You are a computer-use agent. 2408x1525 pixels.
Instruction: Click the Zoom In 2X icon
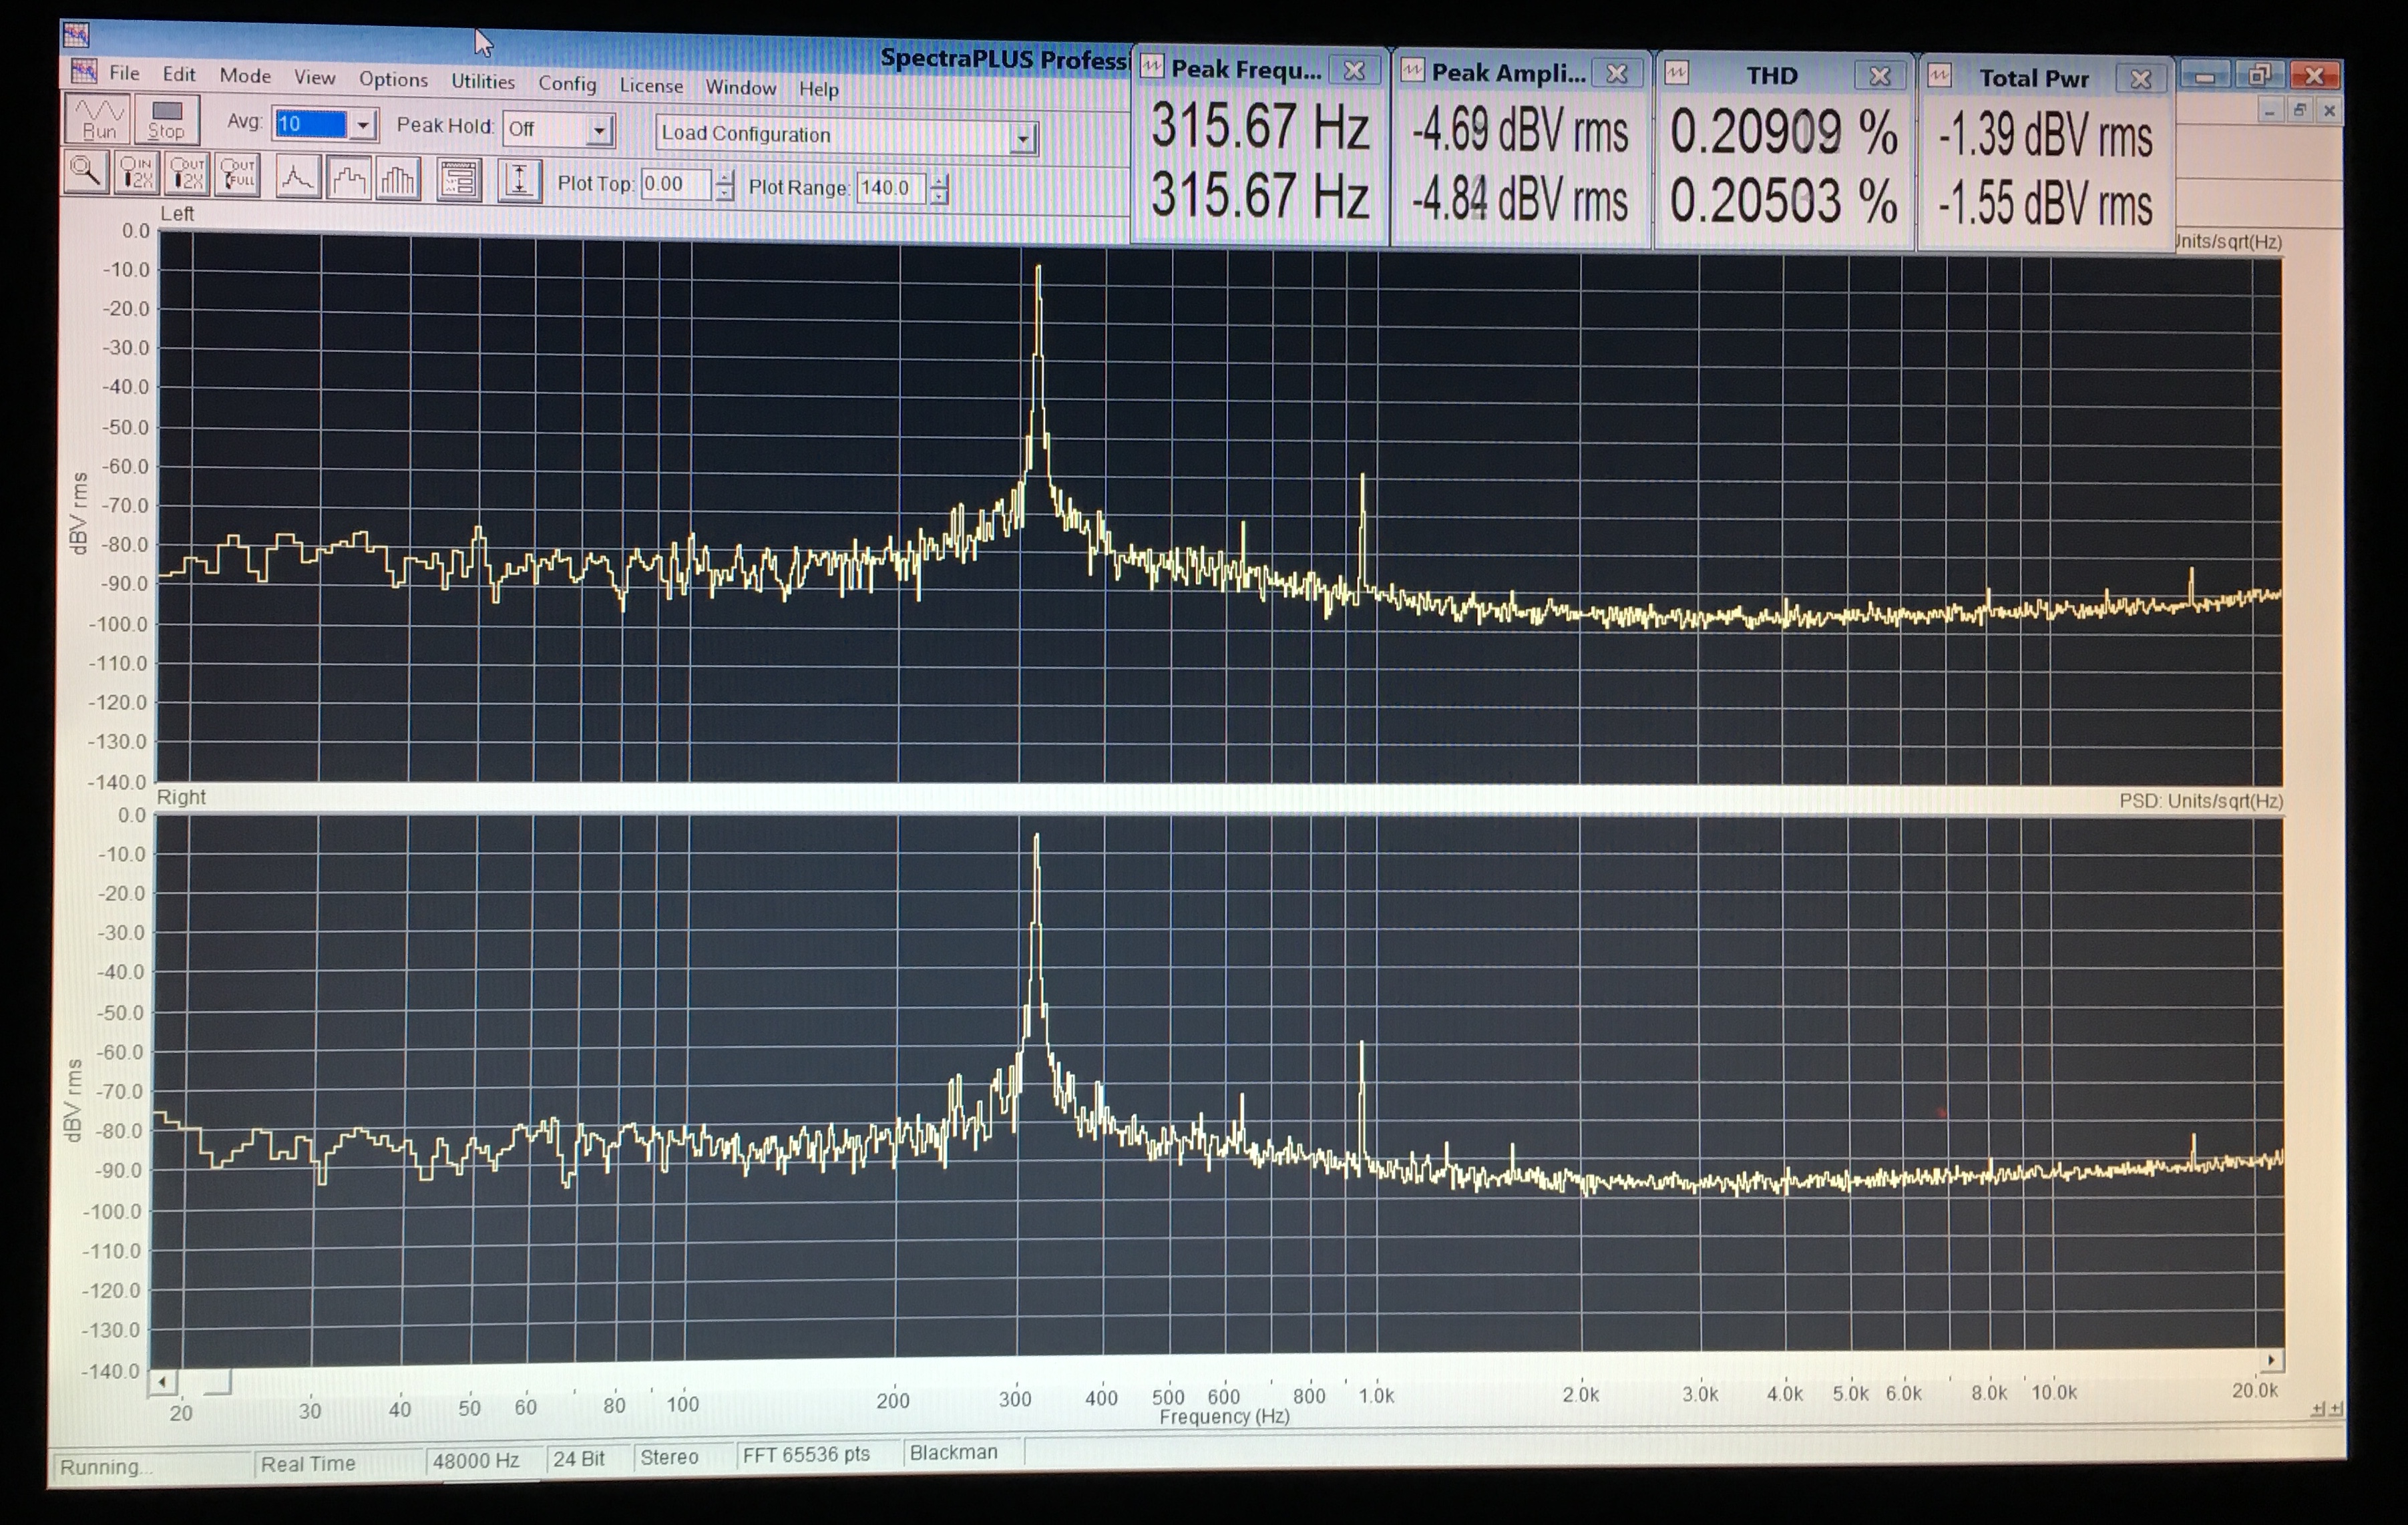[x=137, y=174]
